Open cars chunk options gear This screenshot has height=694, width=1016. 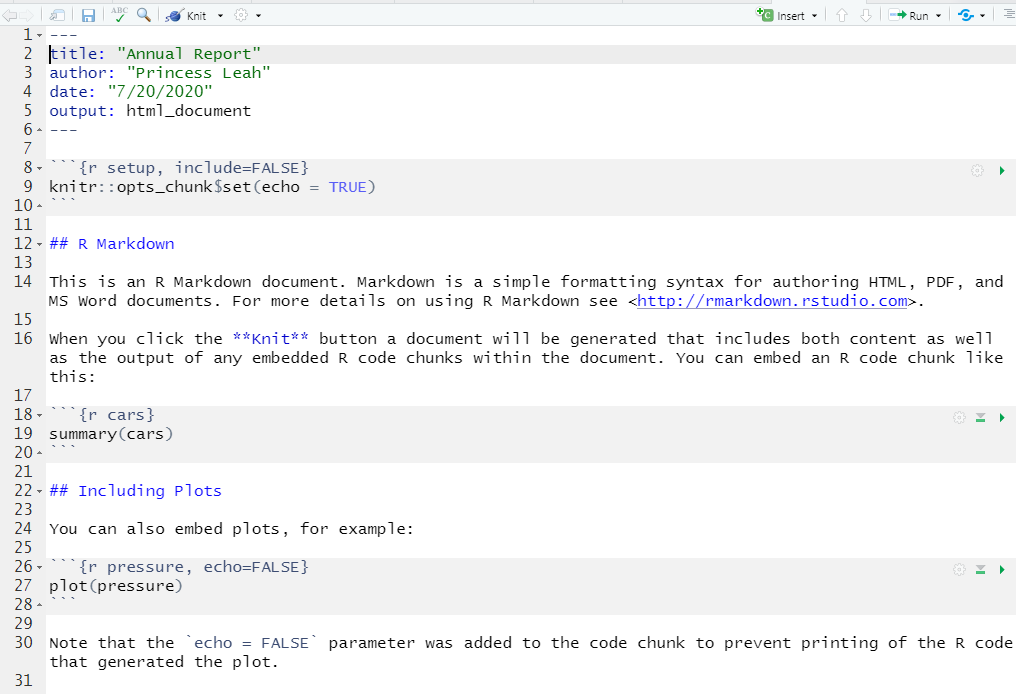coord(959,417)
